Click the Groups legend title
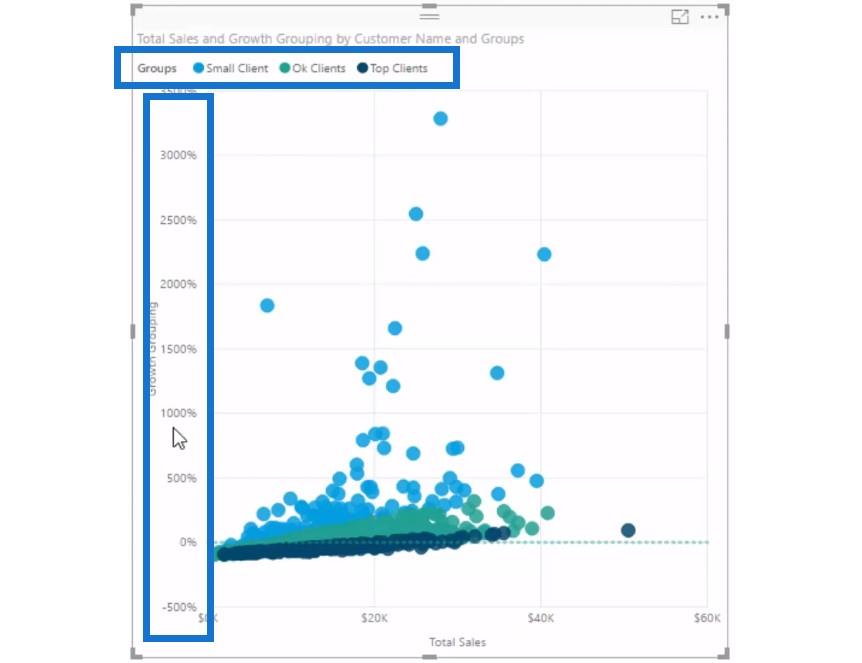This screenshot has width=862, height=663. pos(157,68)
